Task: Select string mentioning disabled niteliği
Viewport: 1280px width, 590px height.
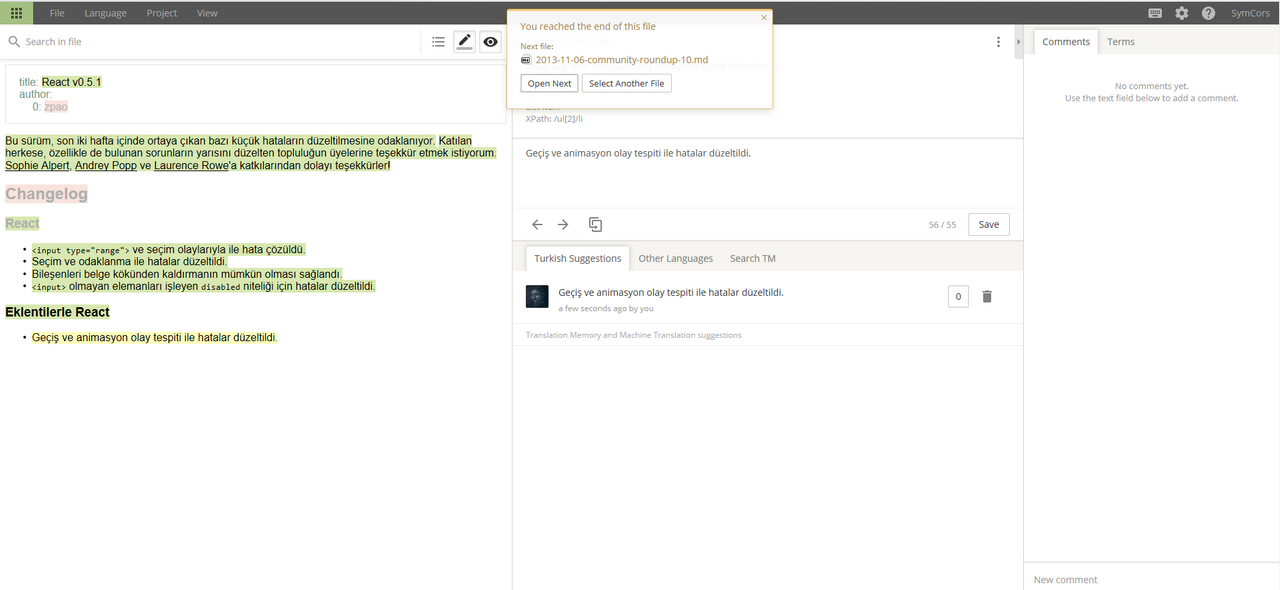Action: point(203,286)
